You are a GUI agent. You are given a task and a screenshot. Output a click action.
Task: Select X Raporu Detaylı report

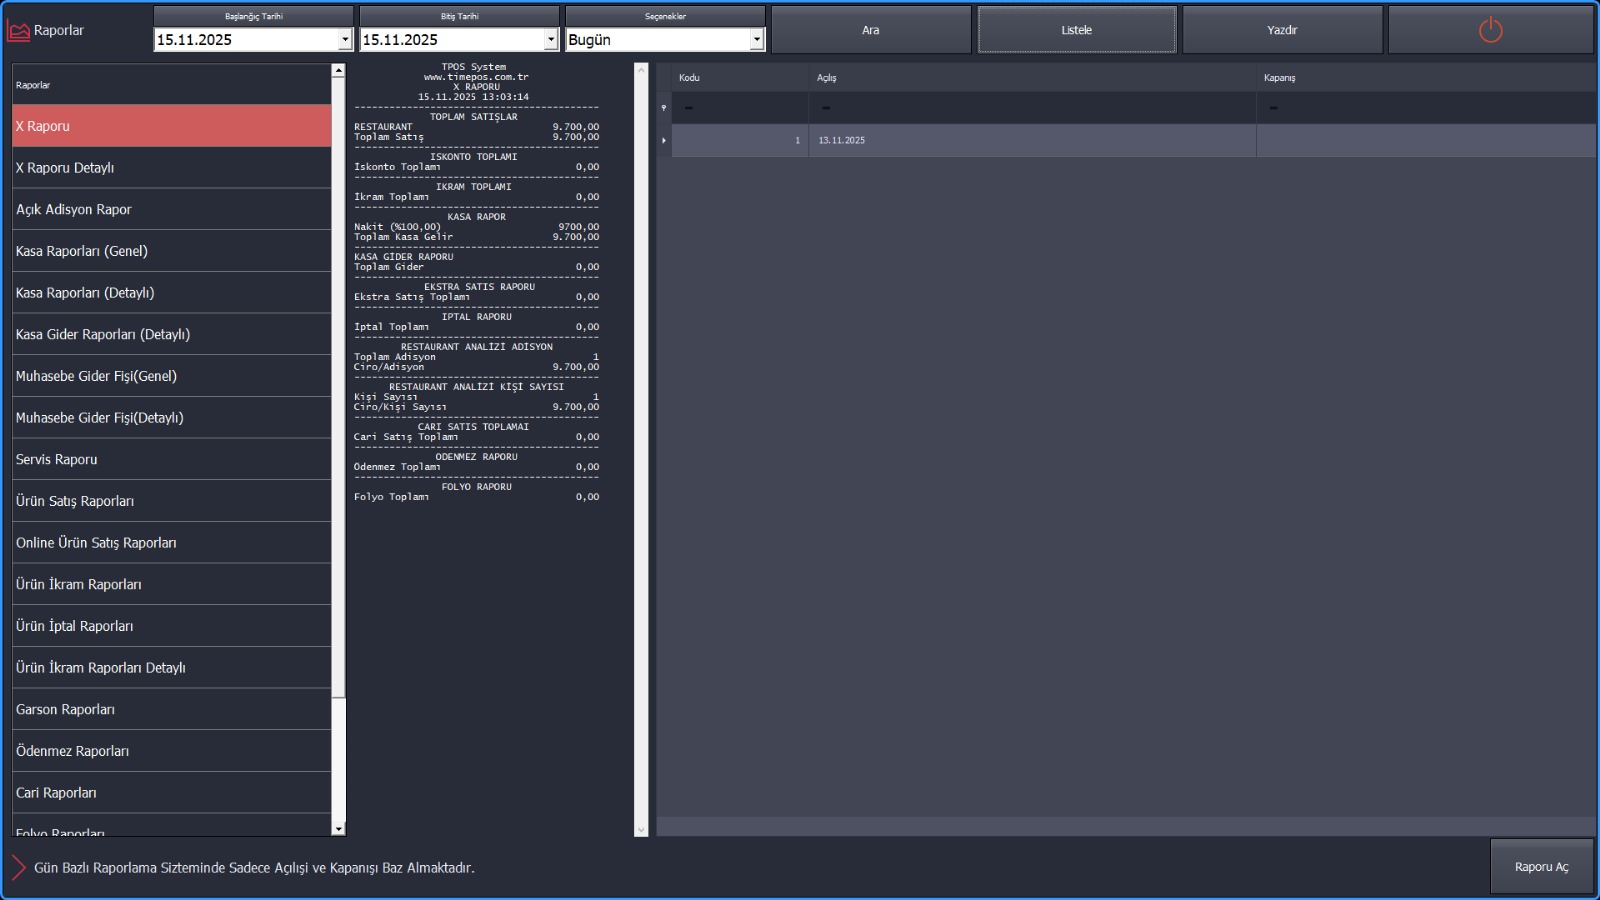click(x=171, y=168)
